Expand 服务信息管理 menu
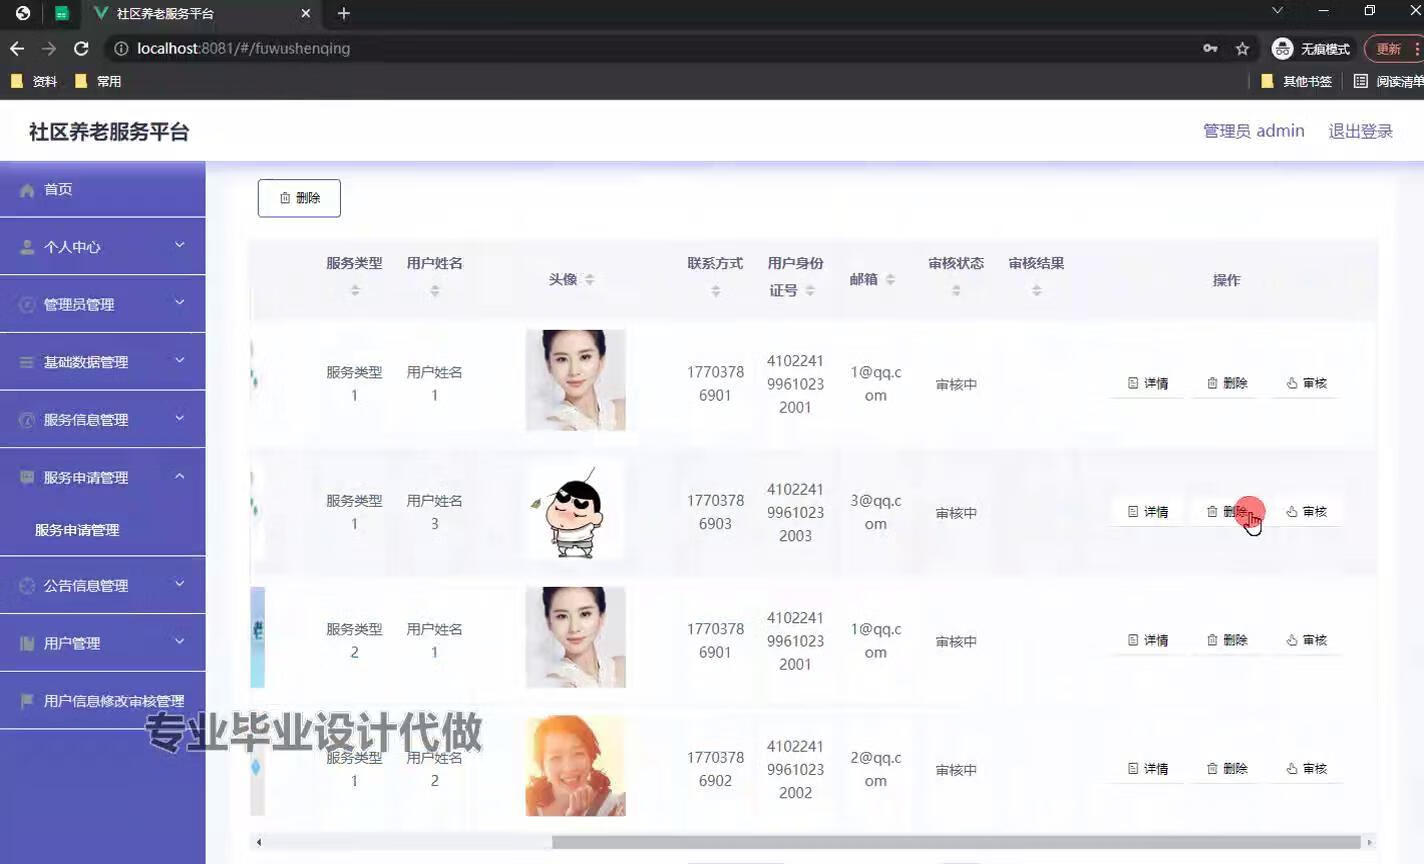This screenshot has width=1424, height=864. click(x=103, y=419)
